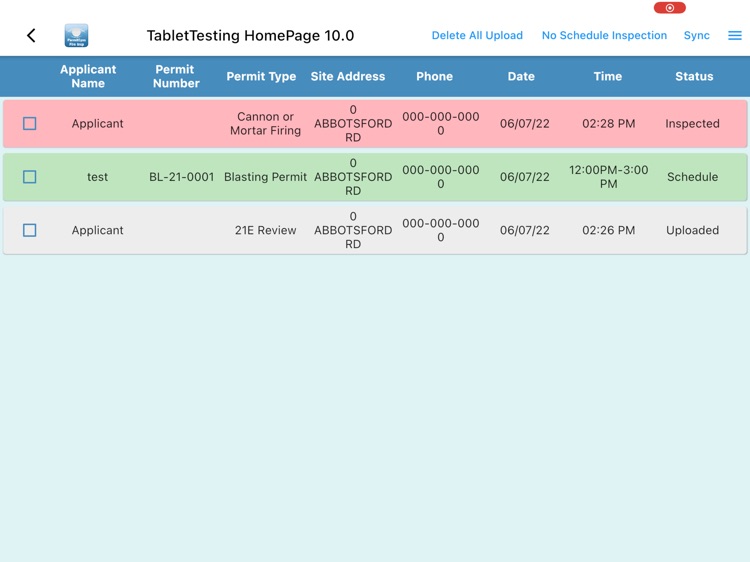750x562 pixels.
Task: Click the 02:28 PM time cell
Action: tap(608, 123)
